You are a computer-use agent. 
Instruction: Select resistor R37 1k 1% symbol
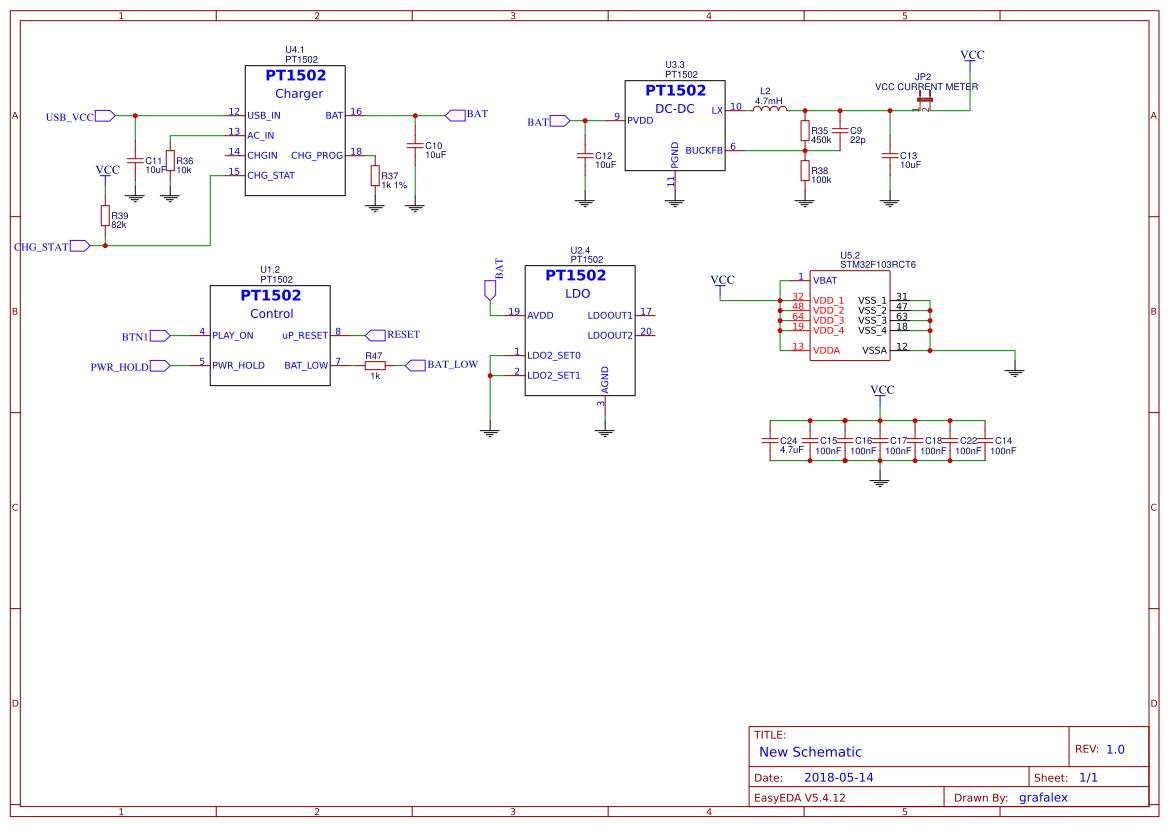375,176
